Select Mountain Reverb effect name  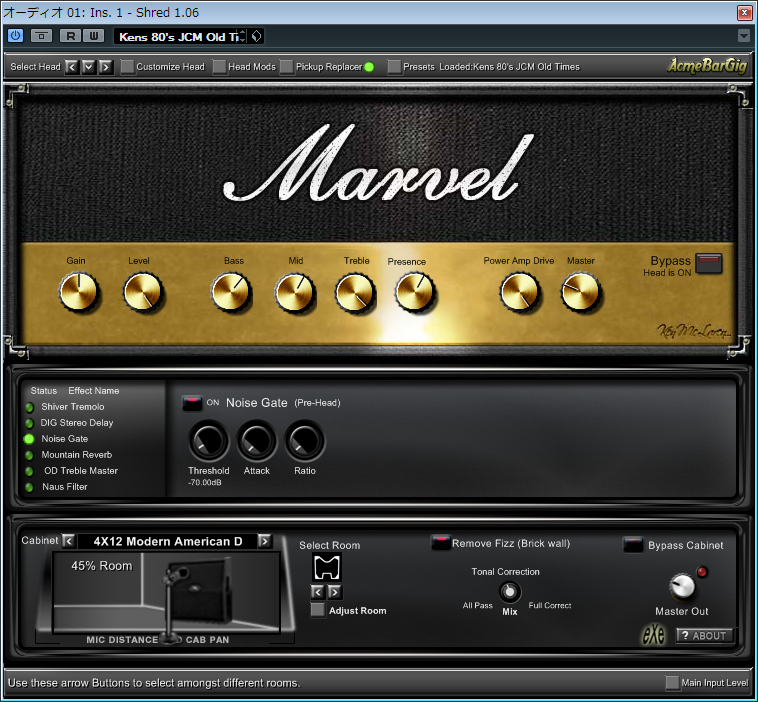click(x=76, y=454)
